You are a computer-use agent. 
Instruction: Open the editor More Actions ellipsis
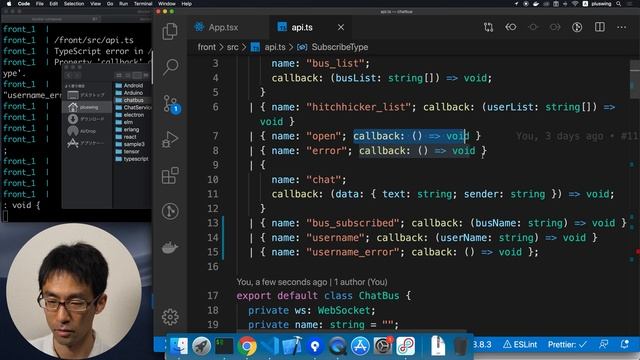pos(622,27)
